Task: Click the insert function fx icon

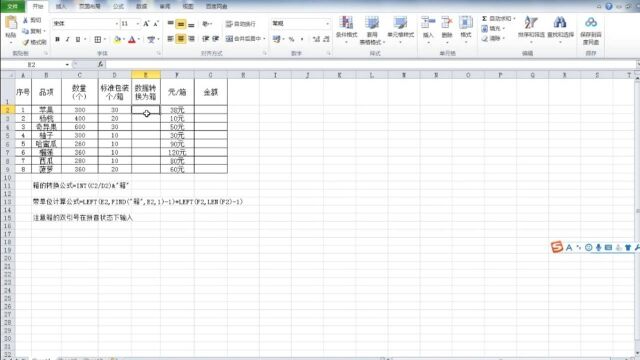Action: point(100,64)
